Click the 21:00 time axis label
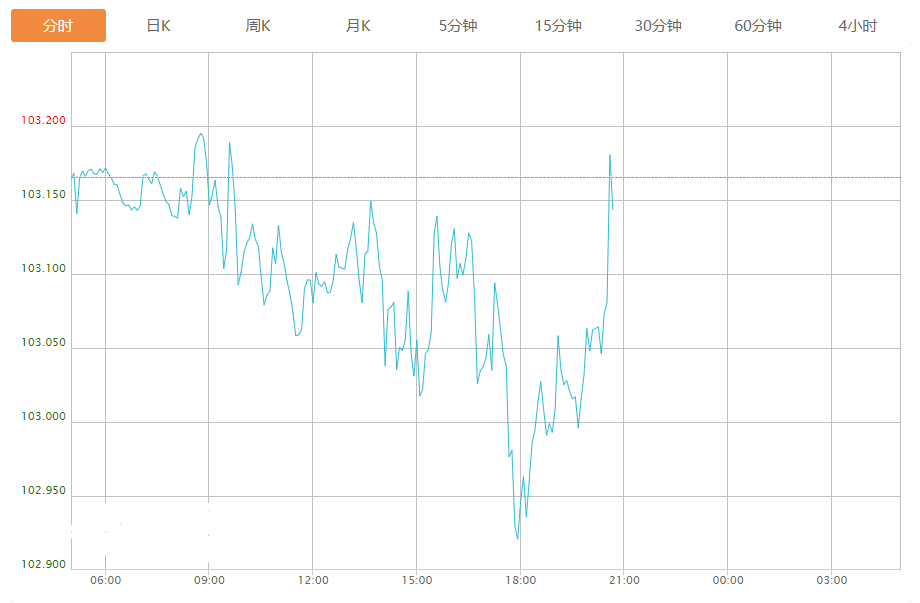Viewport: 920px width, 603px height. (x=623, y=580)
